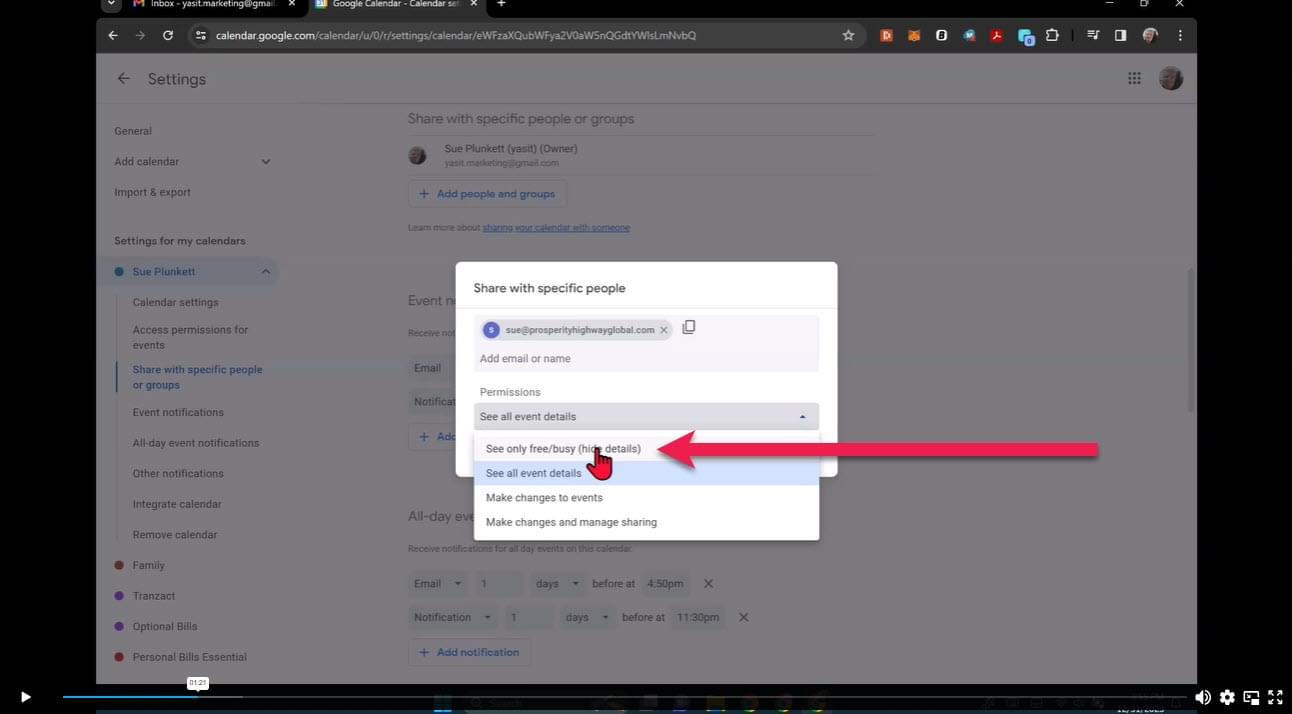Choose Make changes to events
Image resolution: width=1292 pixels, height=714 pixels.
click(544, 498)
